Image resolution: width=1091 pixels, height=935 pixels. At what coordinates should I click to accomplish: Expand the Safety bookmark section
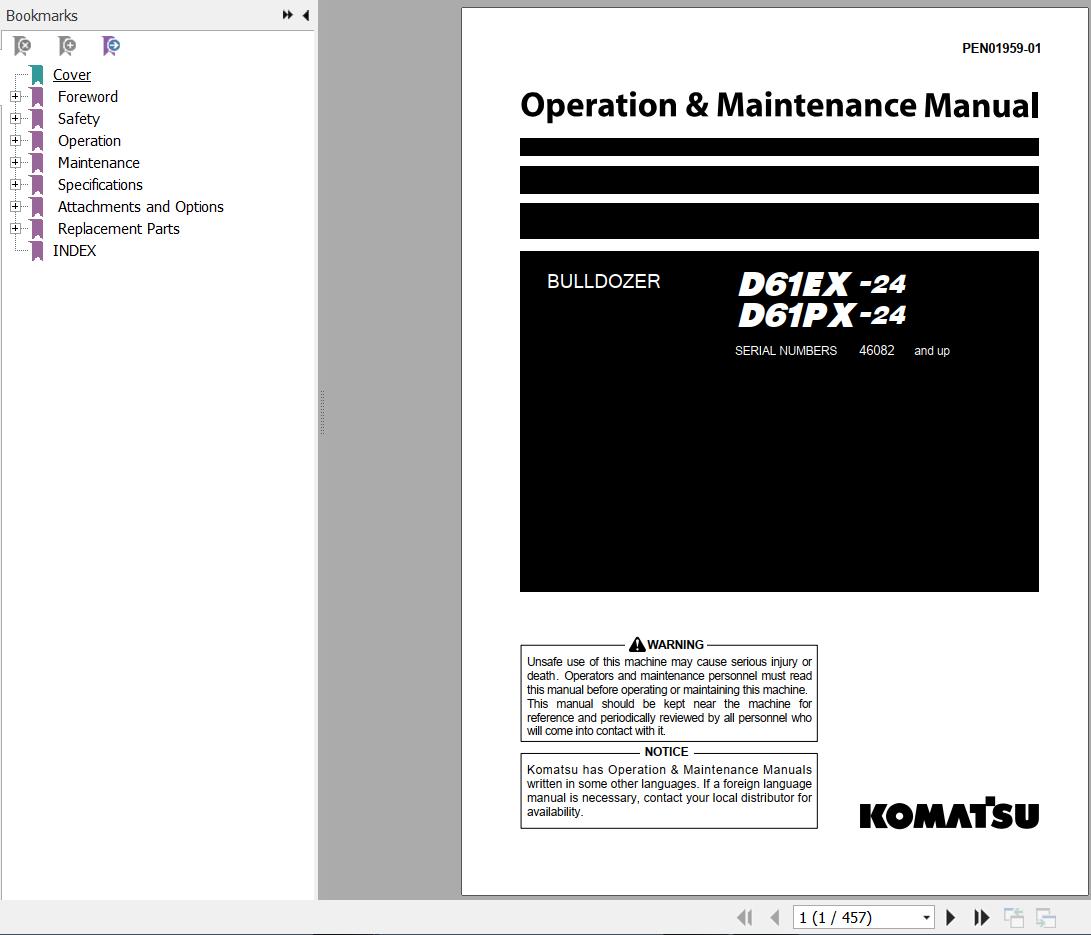15,119
